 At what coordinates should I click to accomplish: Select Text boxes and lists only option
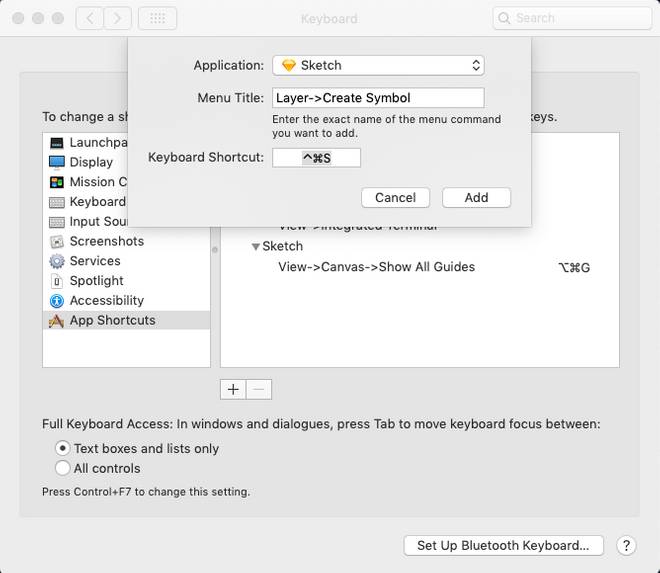point(63,449)
